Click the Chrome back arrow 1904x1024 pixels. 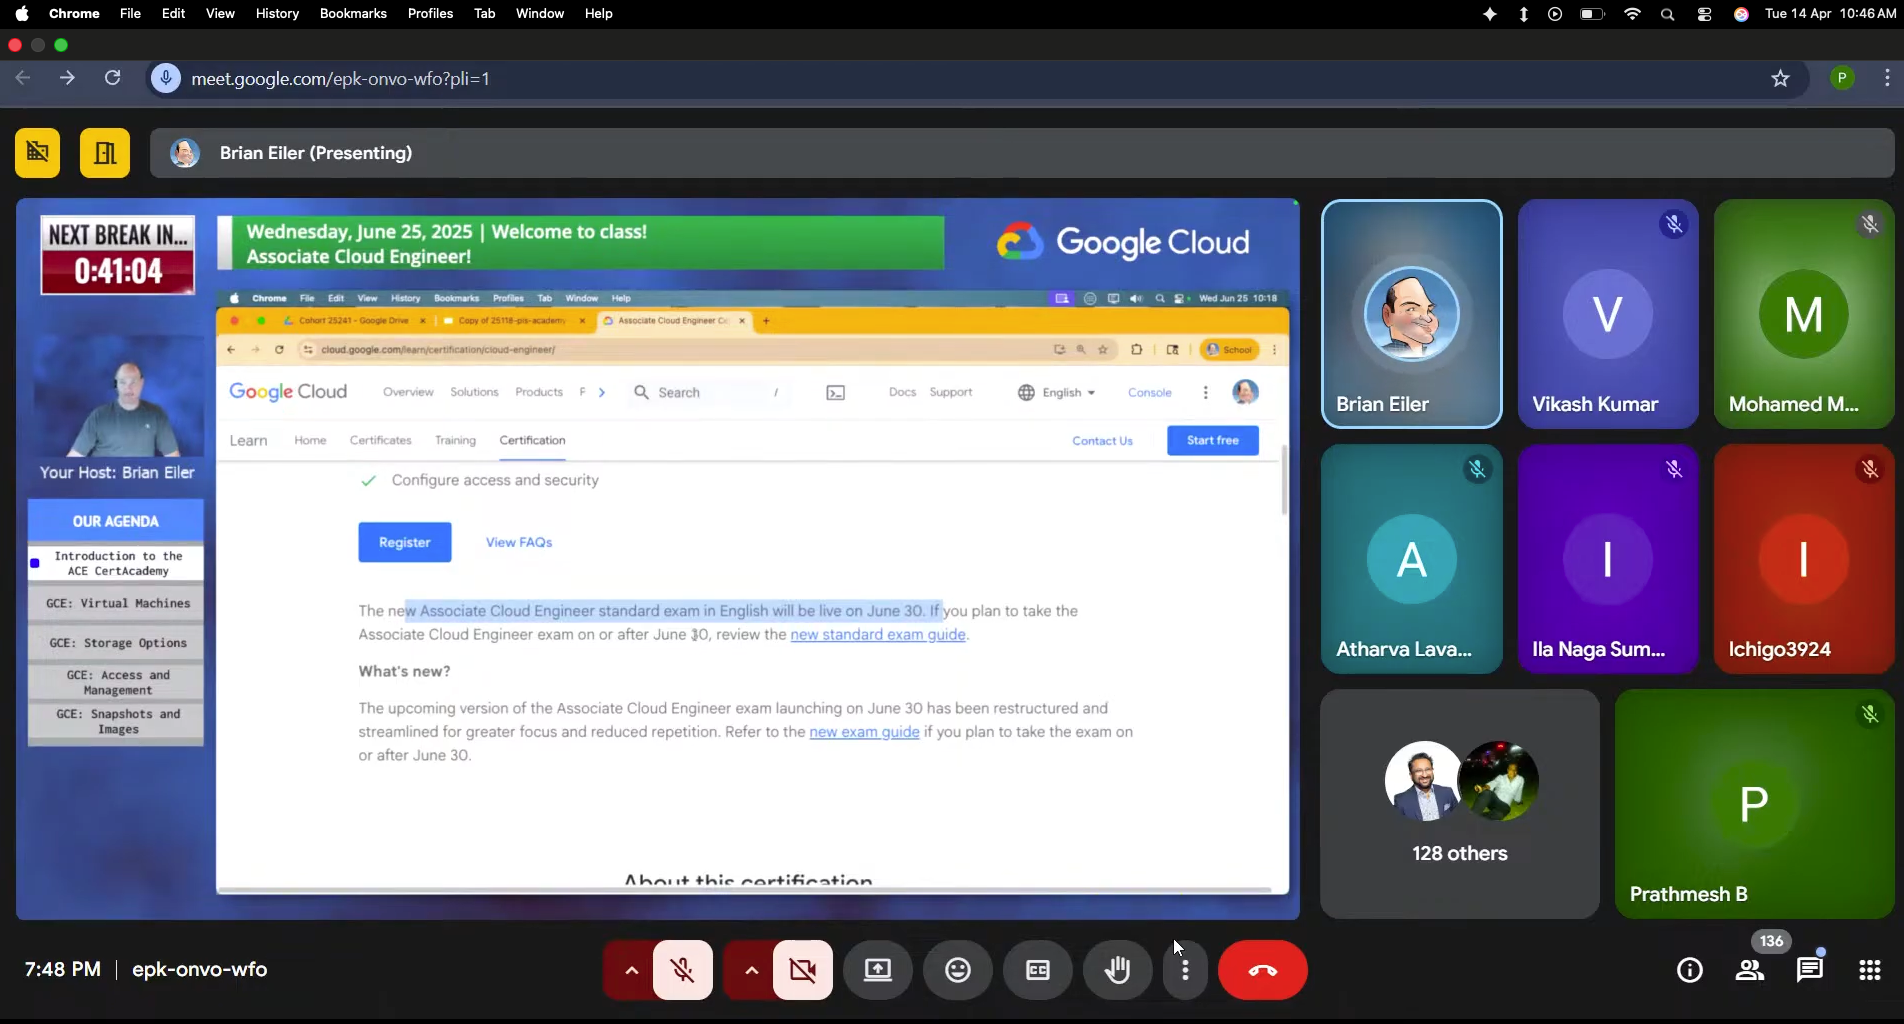point(23,78)
